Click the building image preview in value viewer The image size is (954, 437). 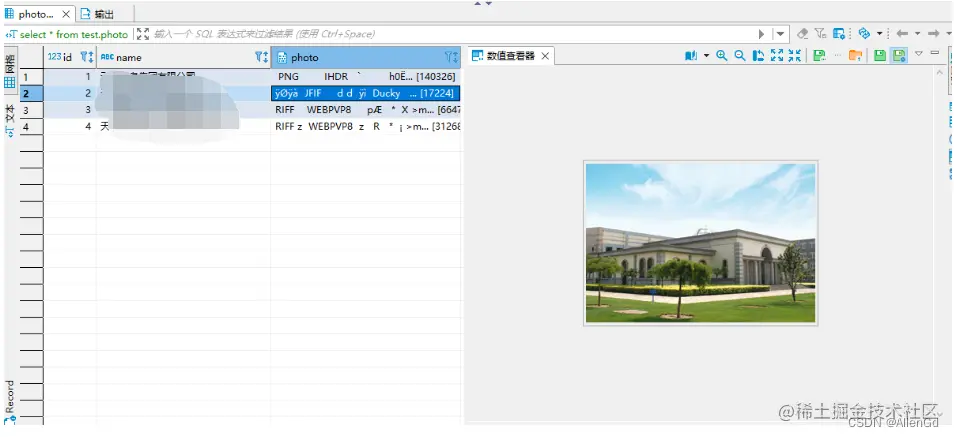tap(700, 243)
